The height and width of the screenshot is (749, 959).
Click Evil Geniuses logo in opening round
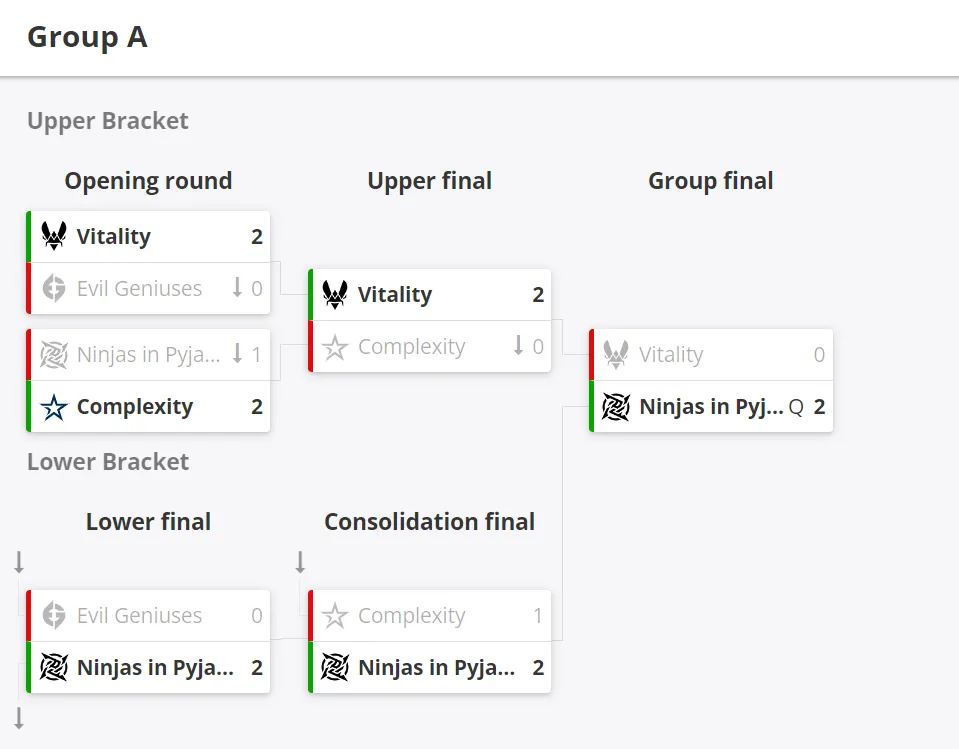(x=54, y=288)
